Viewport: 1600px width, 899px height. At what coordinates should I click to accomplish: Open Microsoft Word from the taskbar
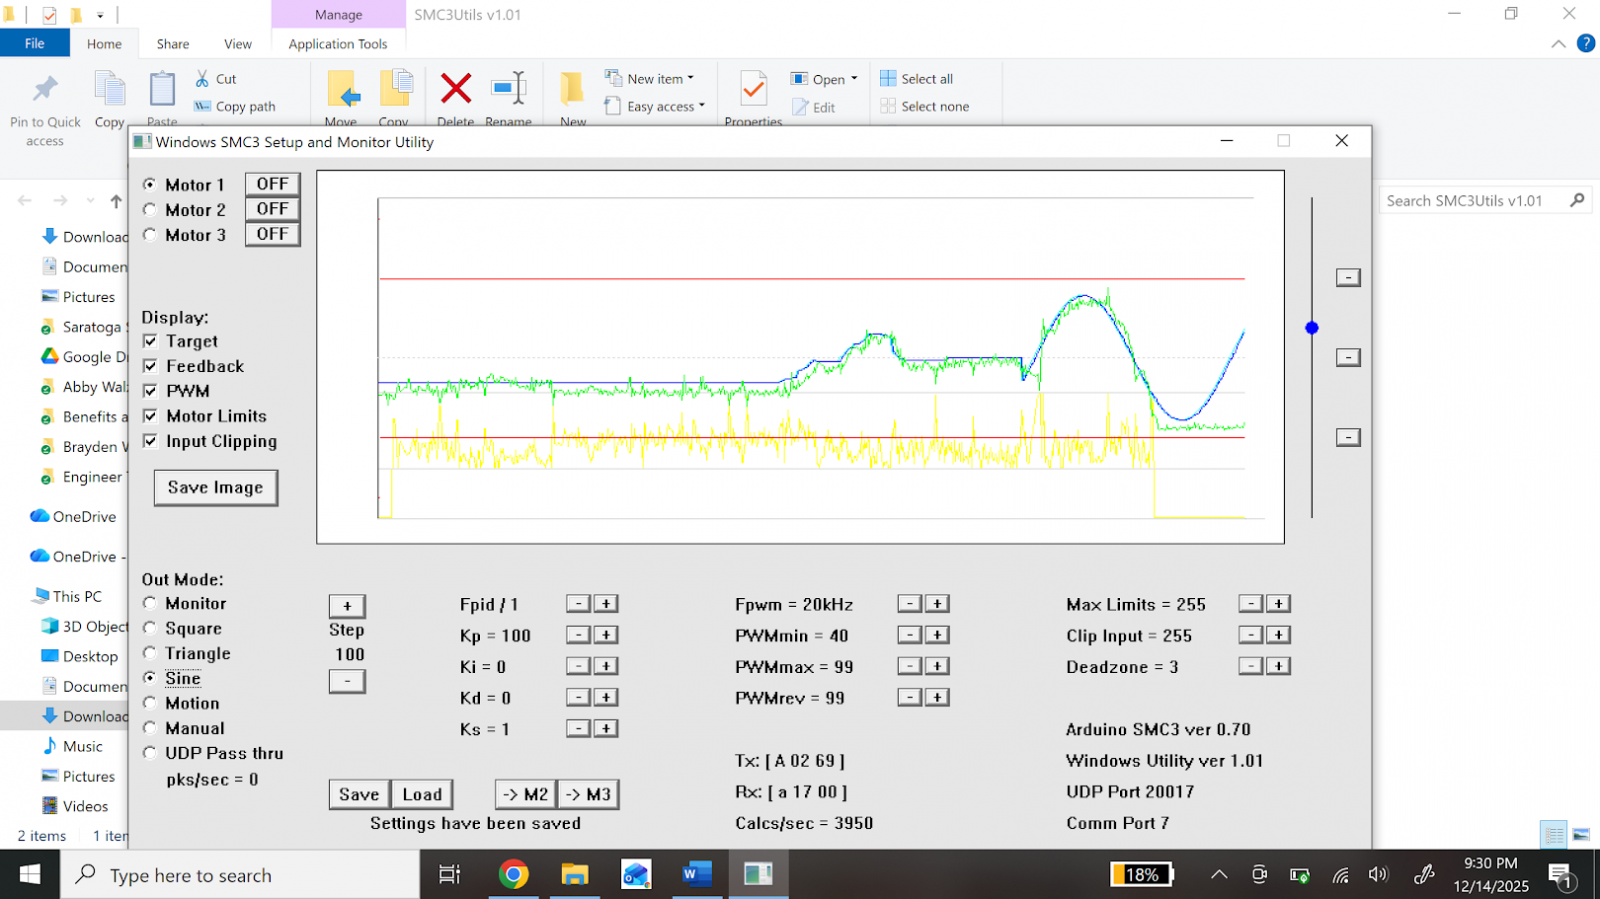[696, 875]
